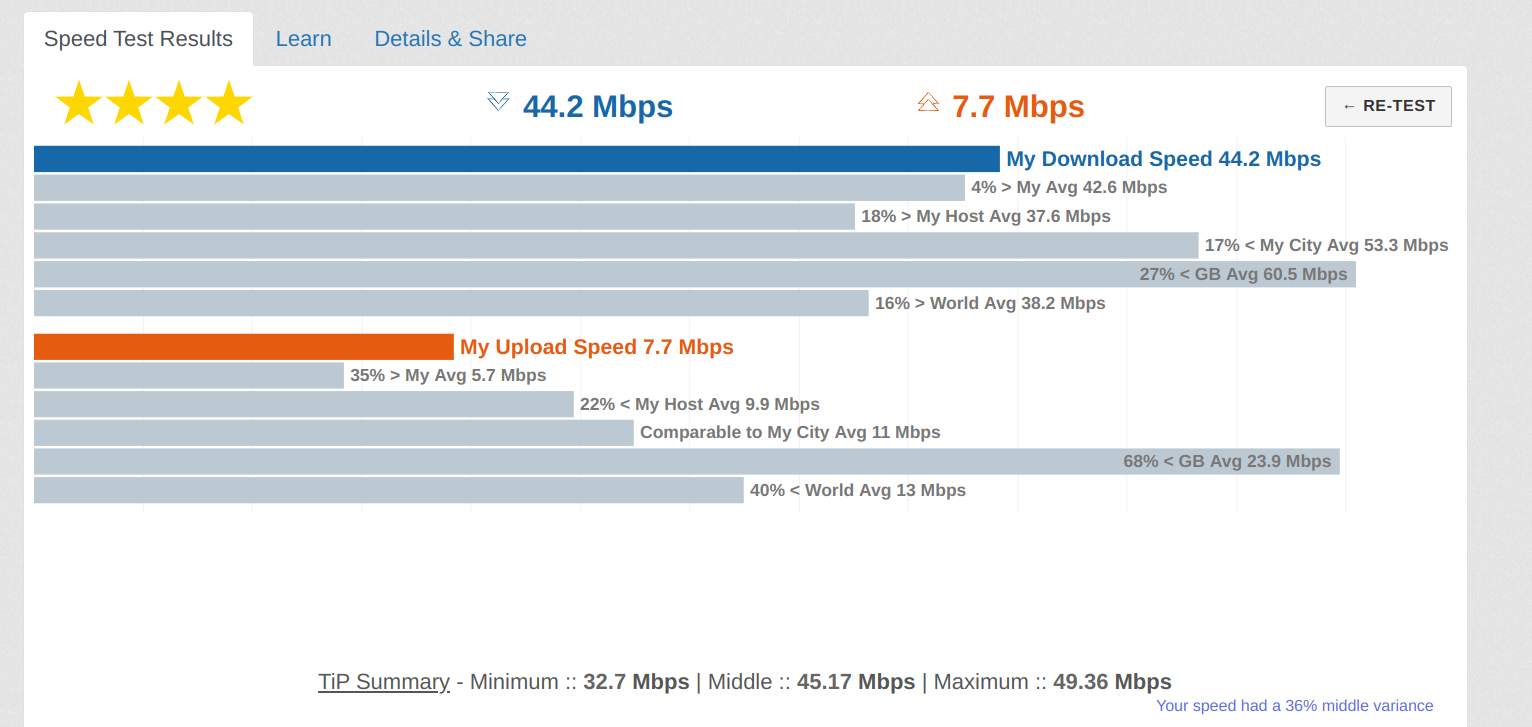Select the first rating star

[x=77, y=101]
